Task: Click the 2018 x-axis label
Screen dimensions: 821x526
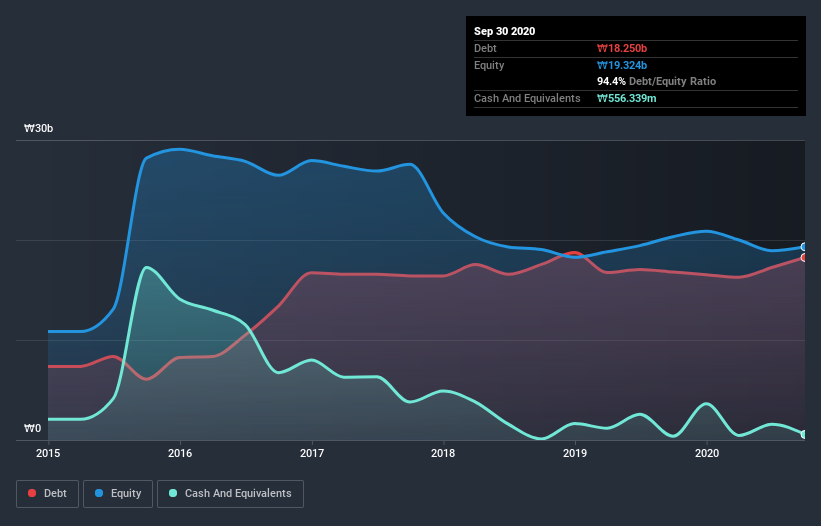Action: tap(443, 453)
